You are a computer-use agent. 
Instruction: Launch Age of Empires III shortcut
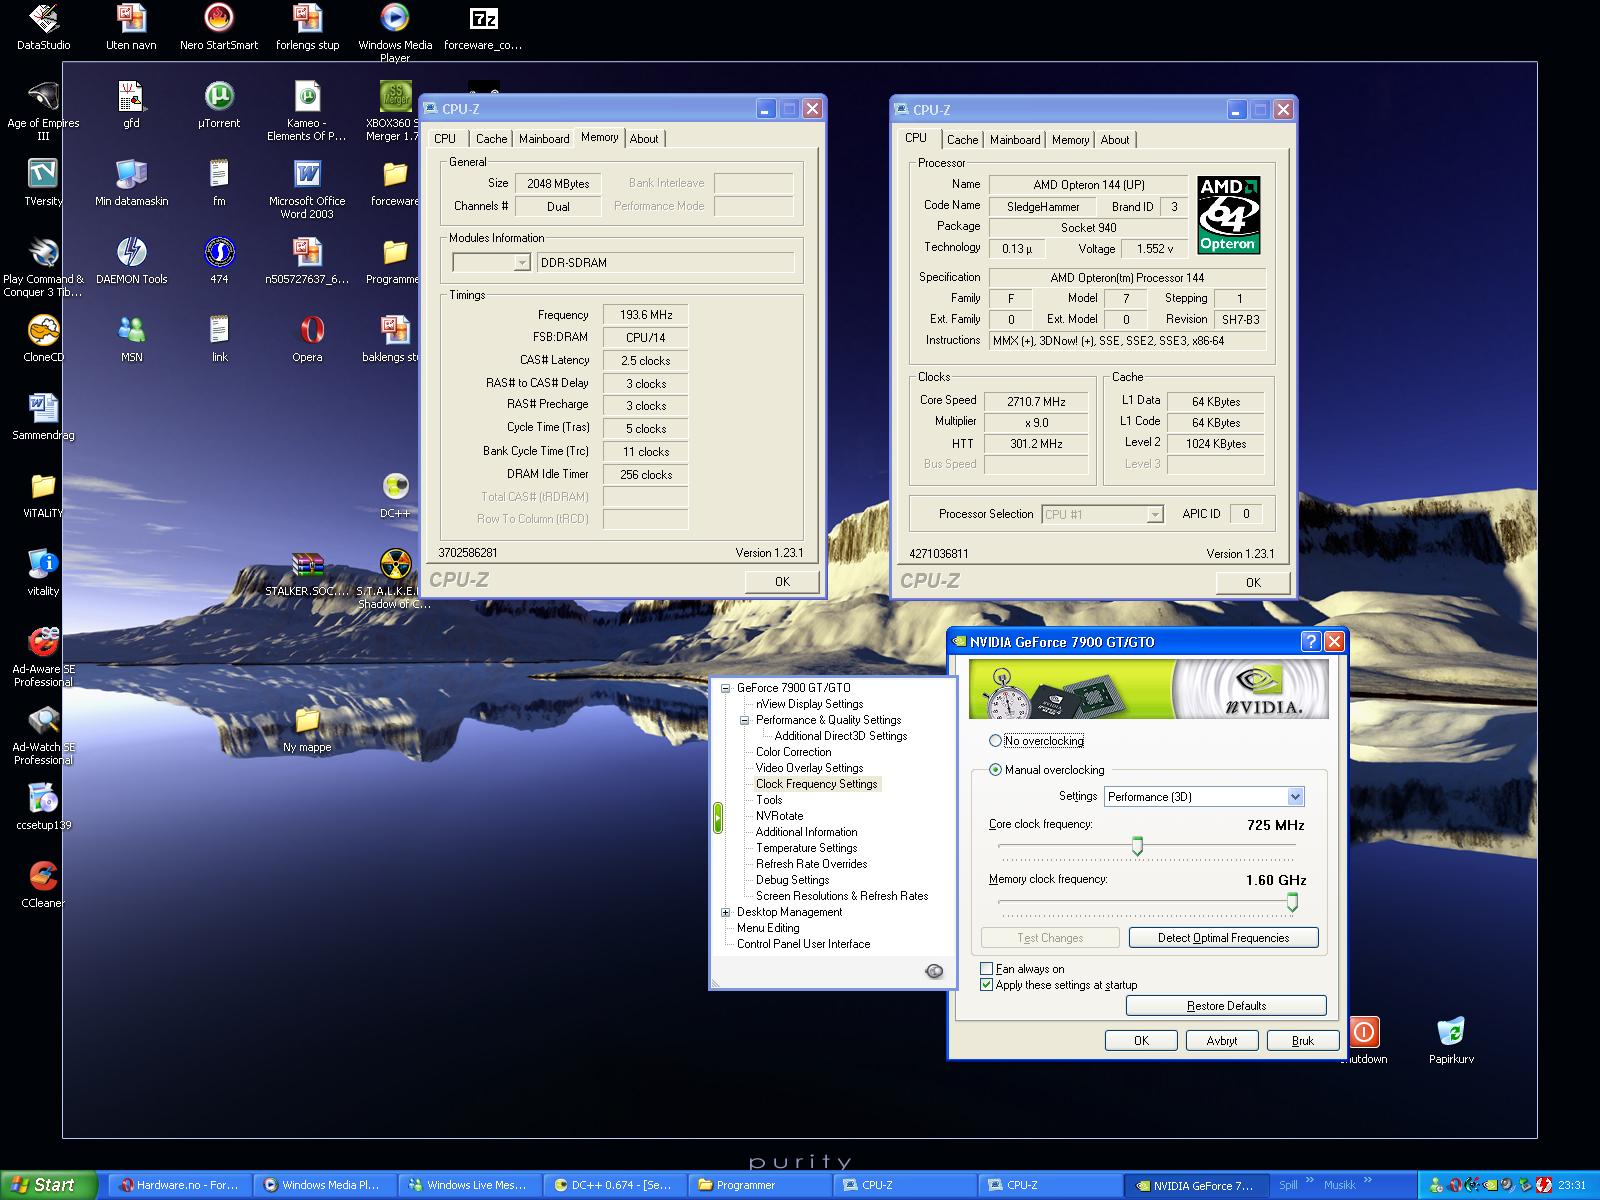click(43, 111)
